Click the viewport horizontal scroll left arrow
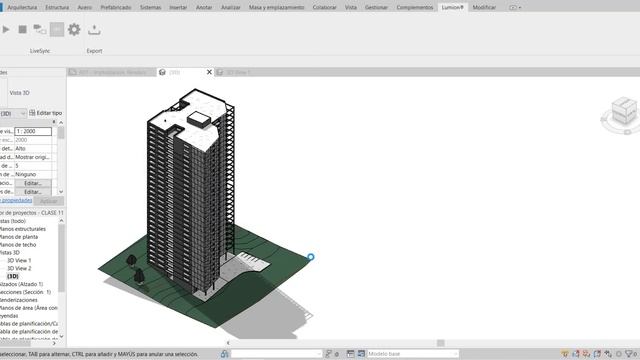The width and height of the screenshot is (640, 360). [228, 343]
